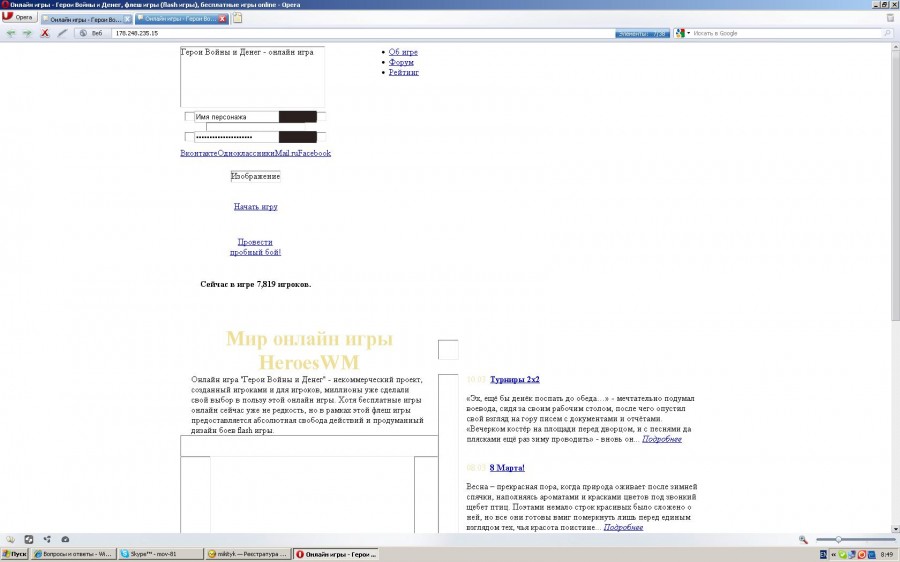This screenshot has height=562, width=900.
Task: Go forward with the forward arrow
Action: click(27, 33)
